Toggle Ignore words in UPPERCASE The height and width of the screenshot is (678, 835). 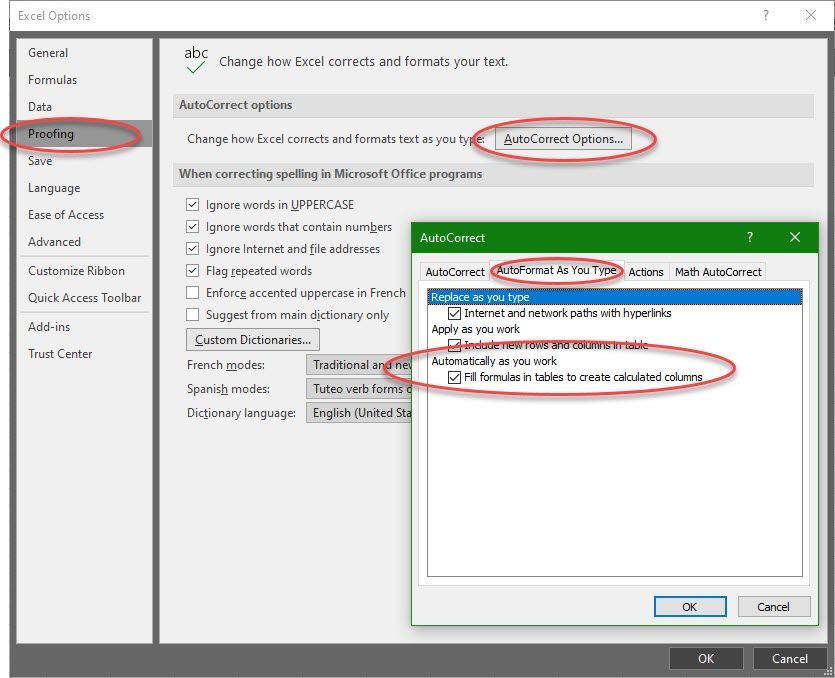pos(192,205)
